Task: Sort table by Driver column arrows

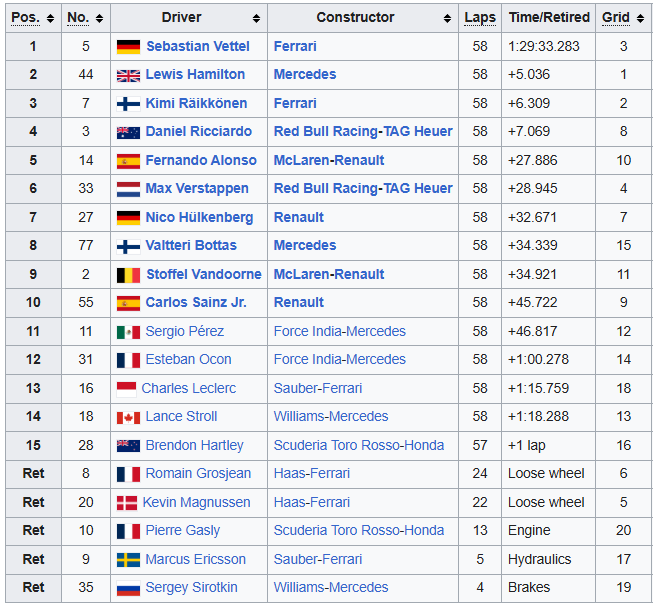Action: (x=257, y=18)
